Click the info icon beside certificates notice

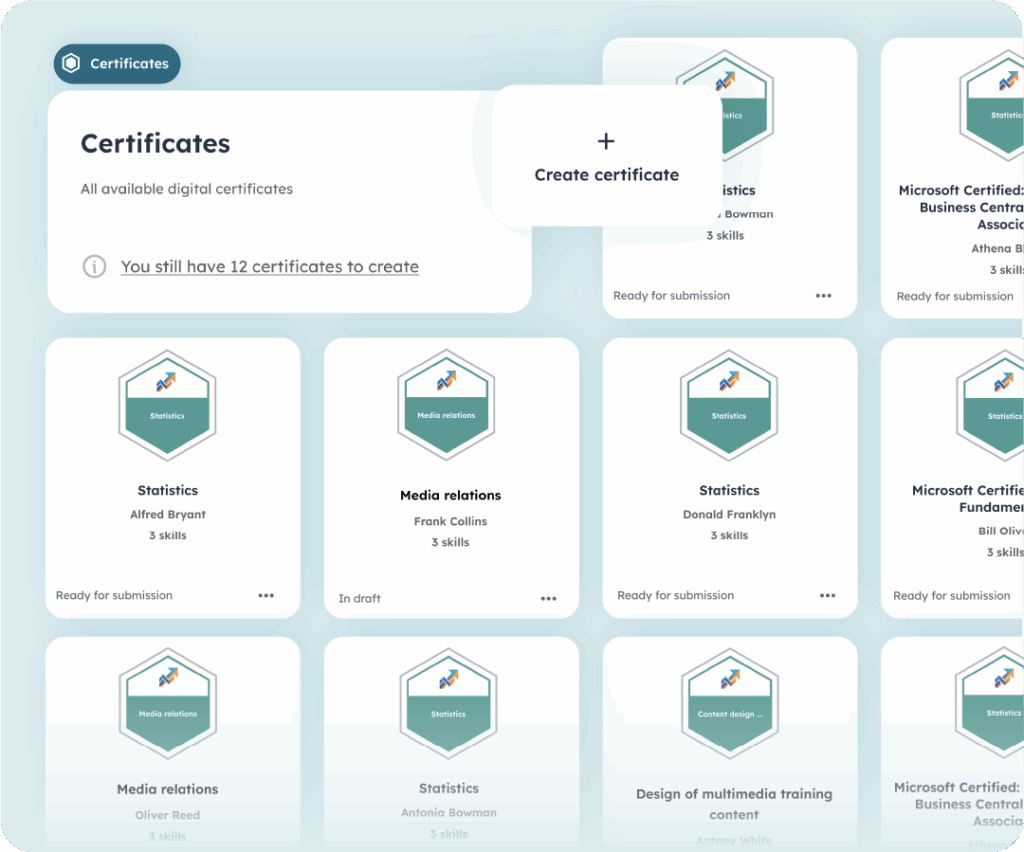pyautogui.click(x=94, y=267)
